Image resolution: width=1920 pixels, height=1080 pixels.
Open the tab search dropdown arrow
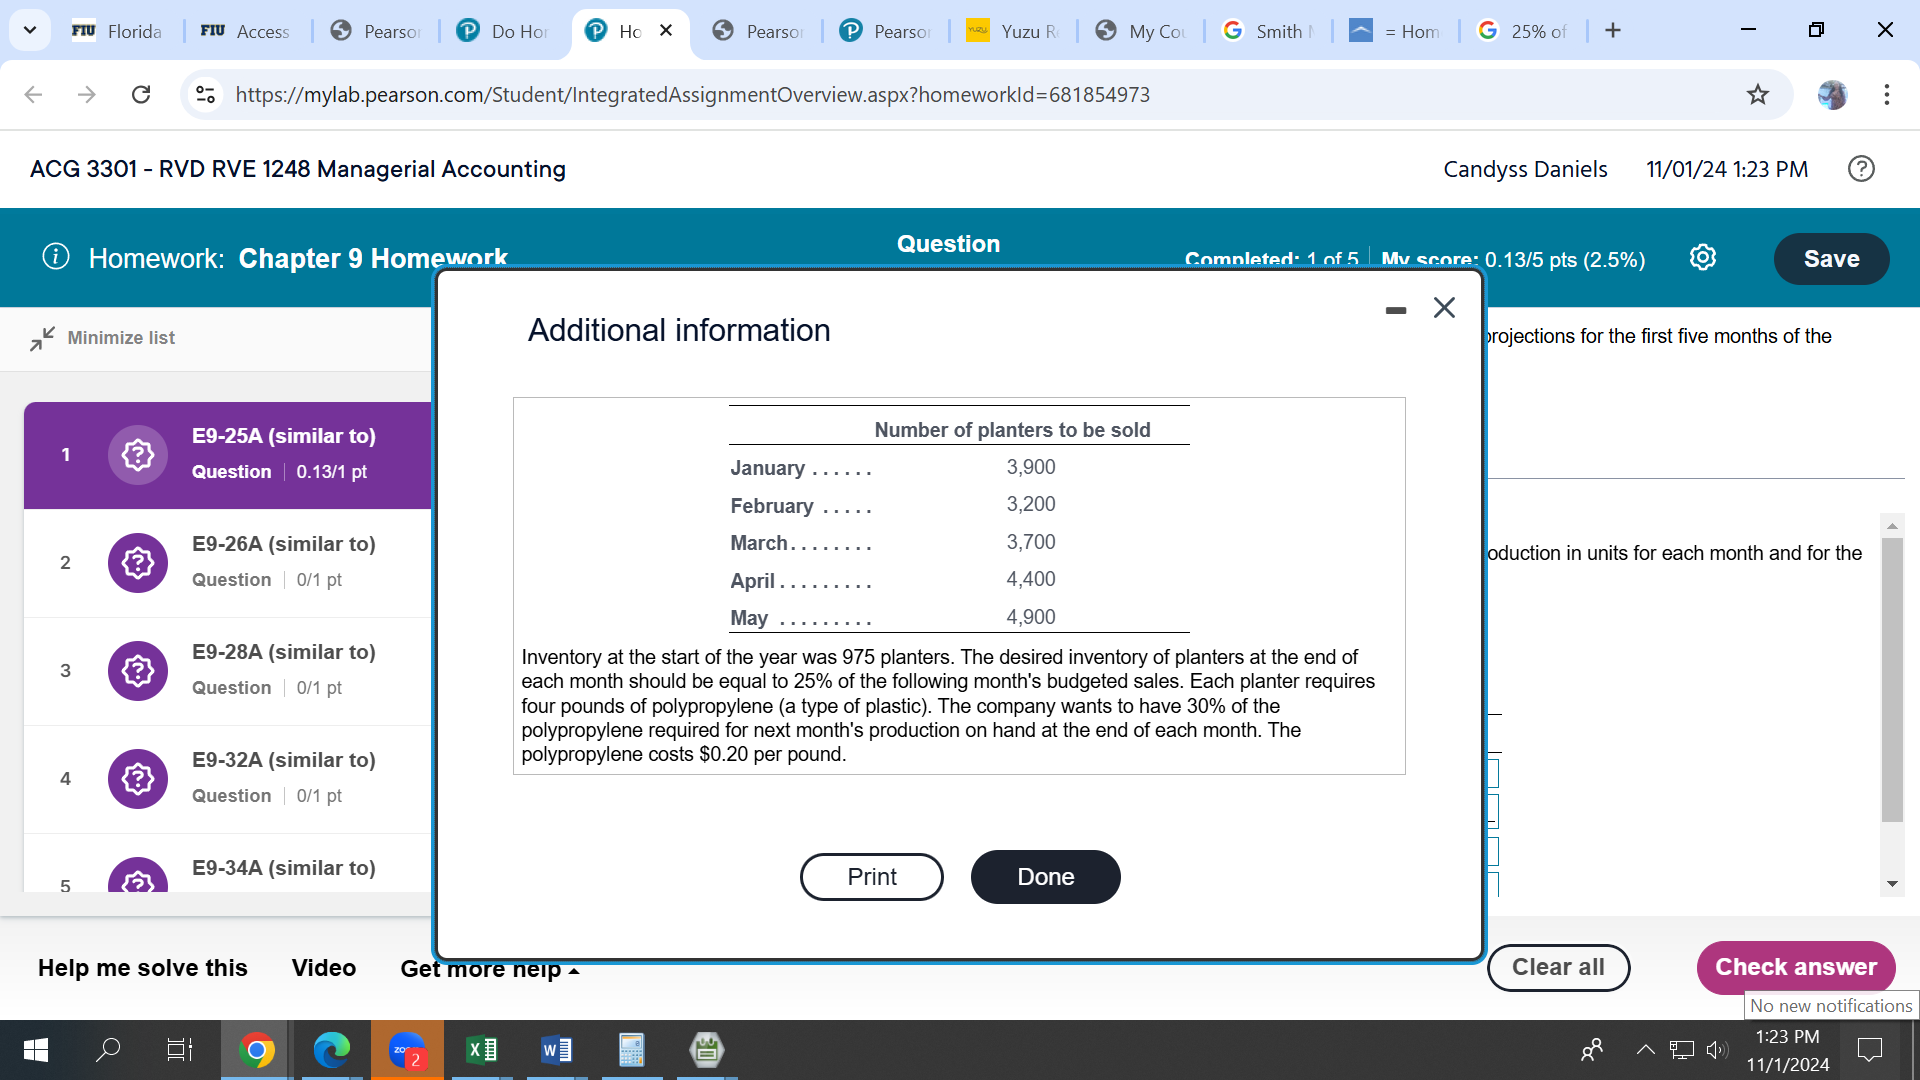click(30, 30)
